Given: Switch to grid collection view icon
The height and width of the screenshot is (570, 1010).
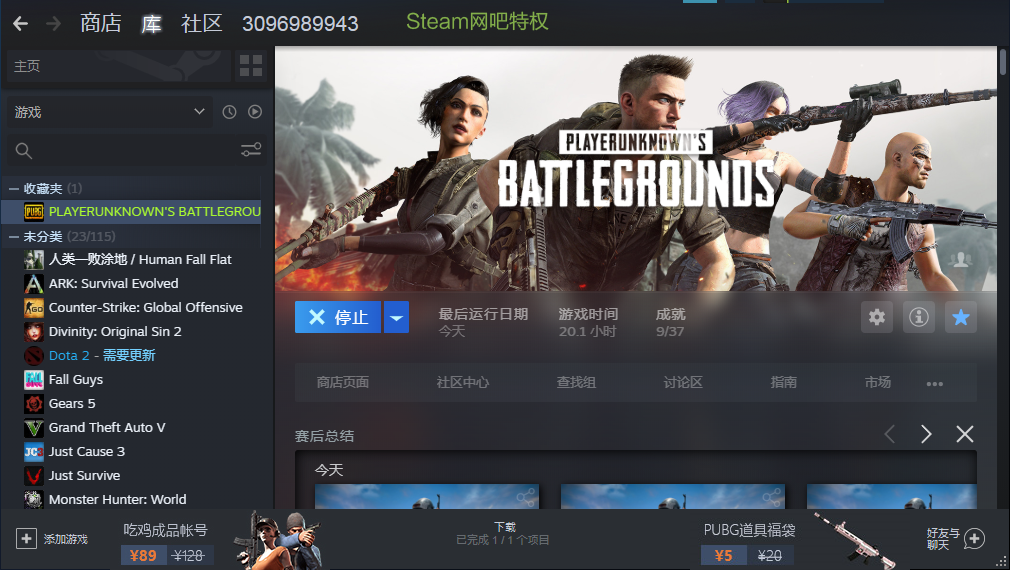Looking at the screenshot, I should coord(251,66).
